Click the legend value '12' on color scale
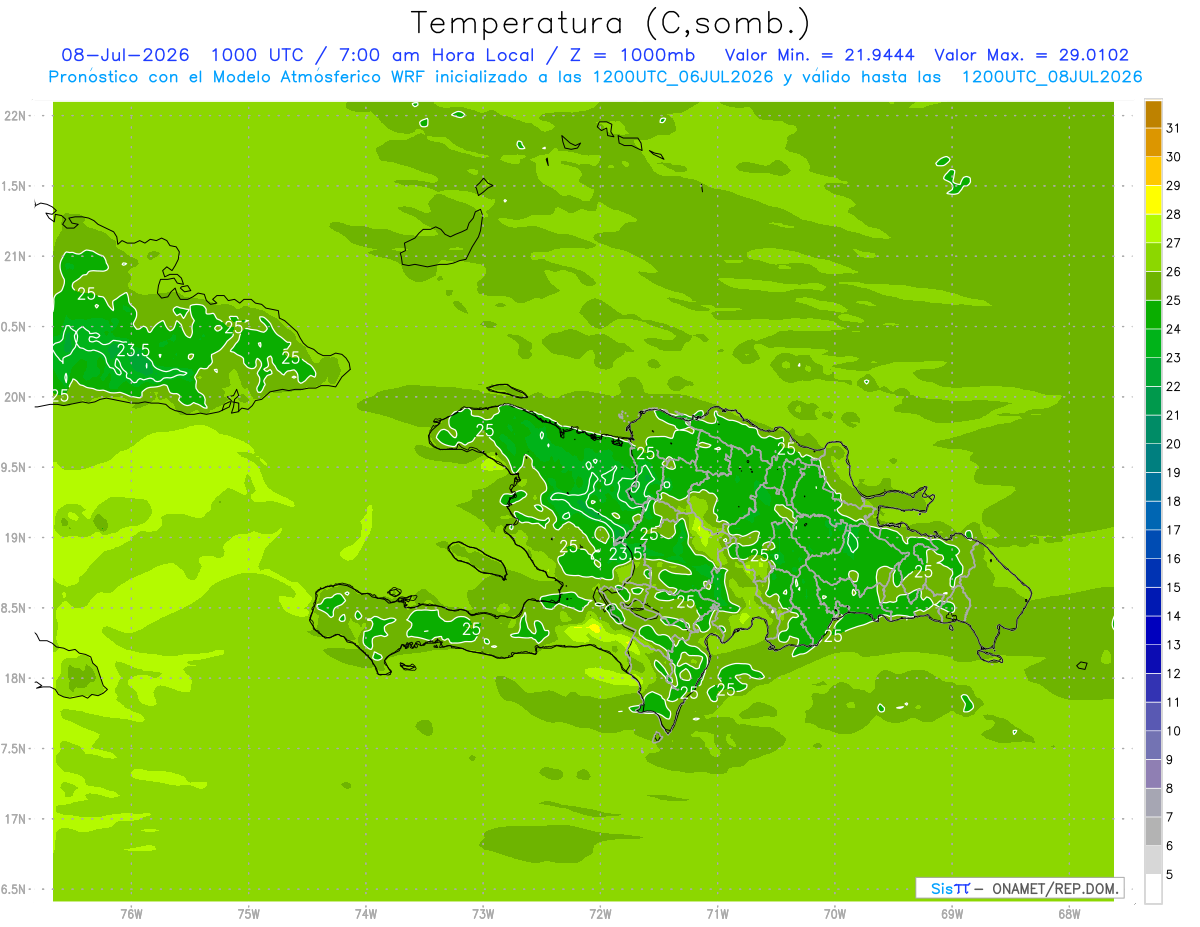The height and width of the screenshot is (927, 1200). click(1174, 673)
